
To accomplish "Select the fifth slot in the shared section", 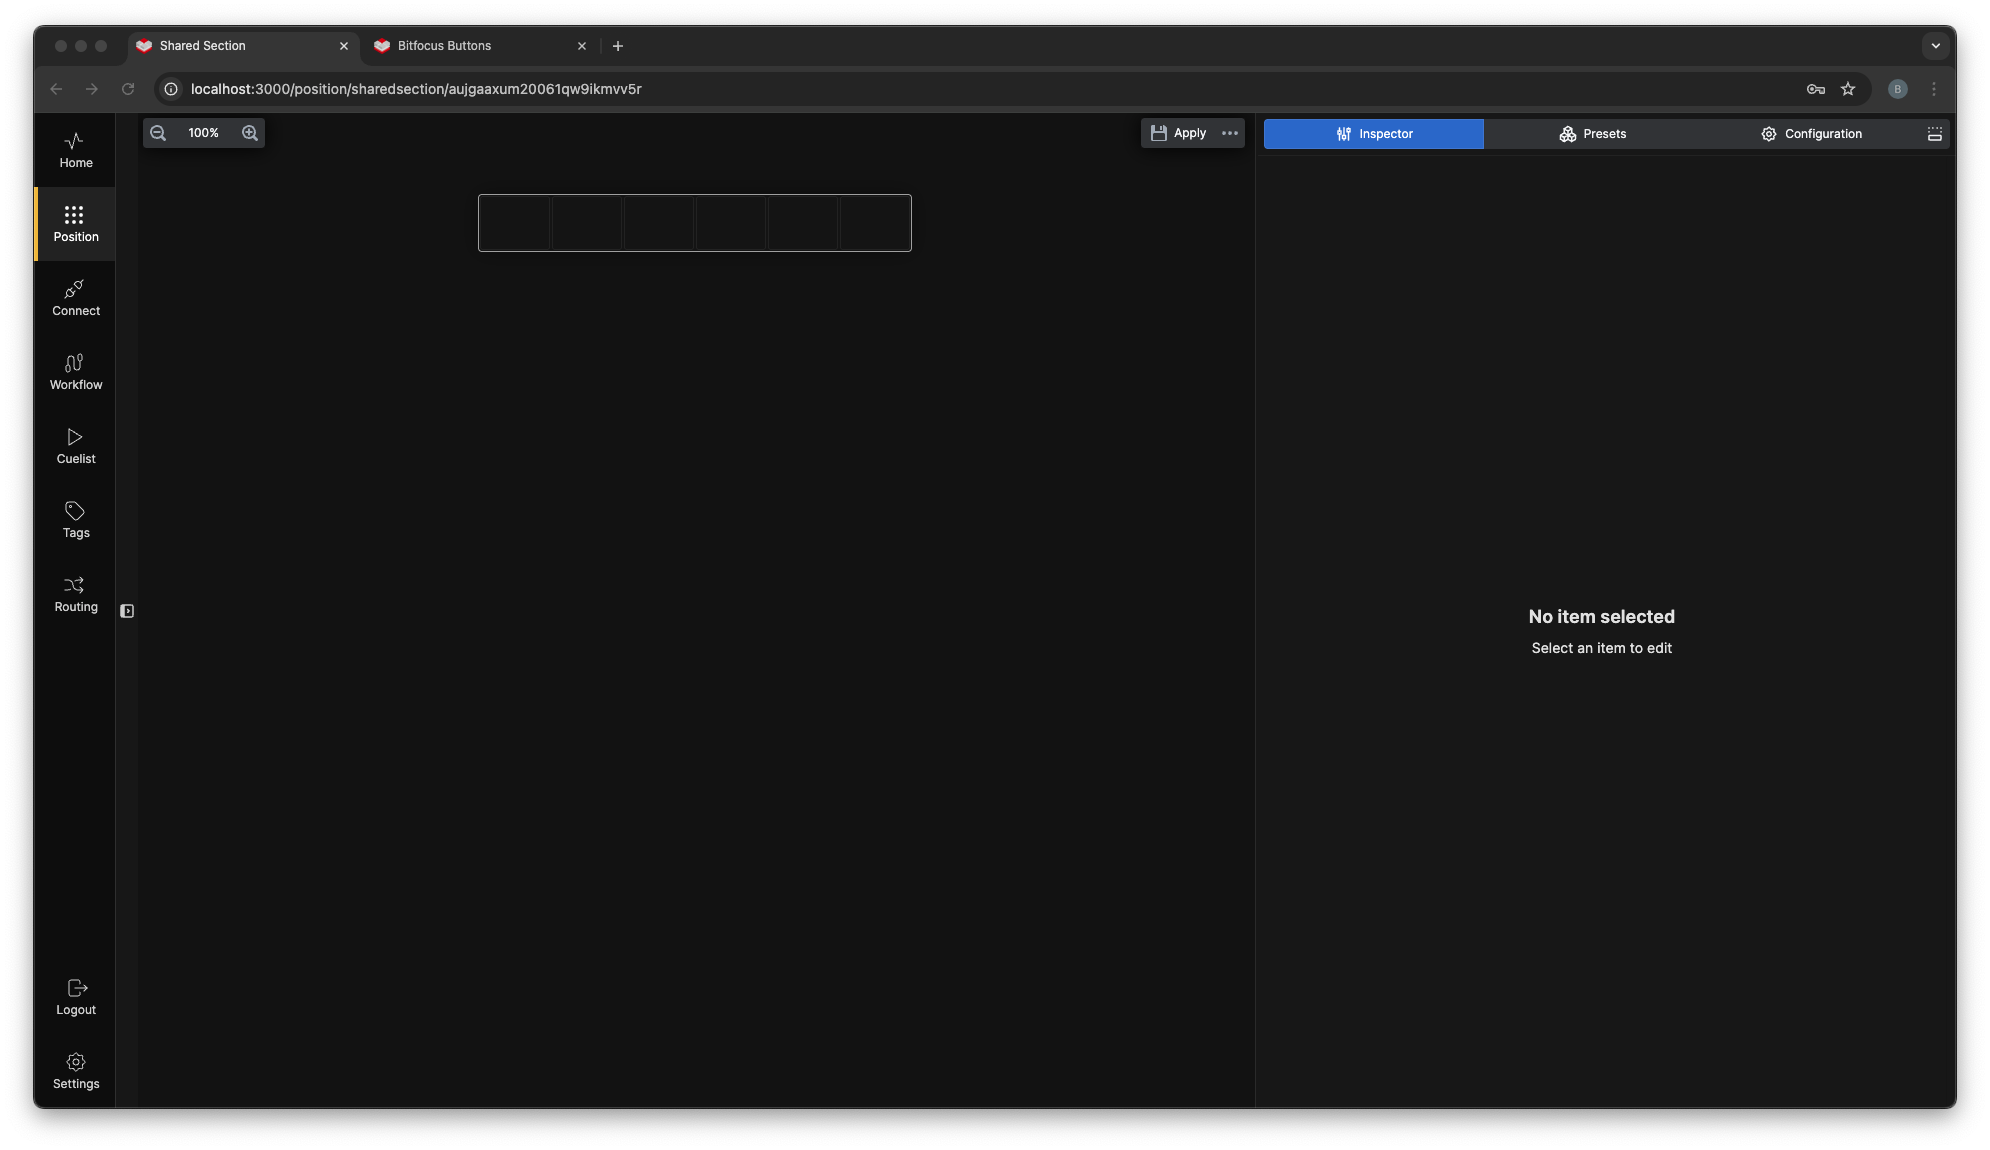I will pyautogui.click(x=803, y=223).
